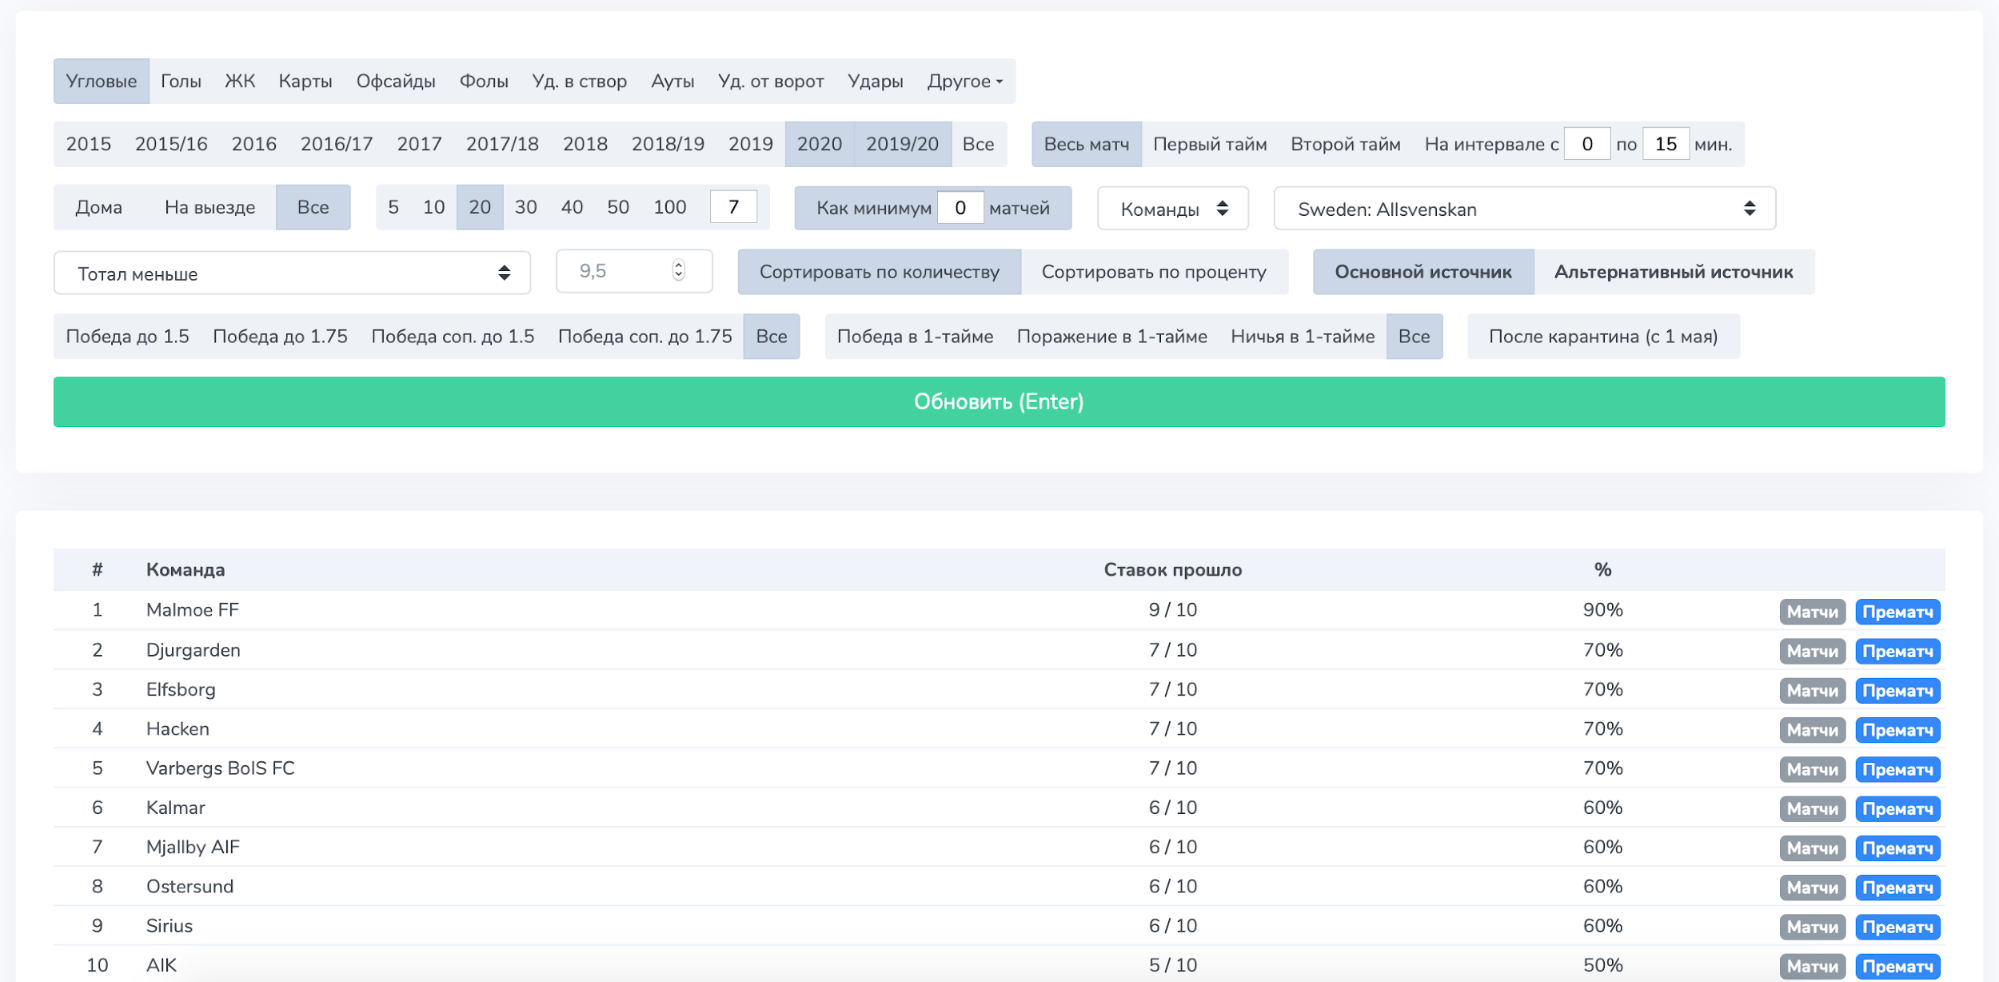
Task: Select the Уд. в створ tab
Action: click(580, 81)
